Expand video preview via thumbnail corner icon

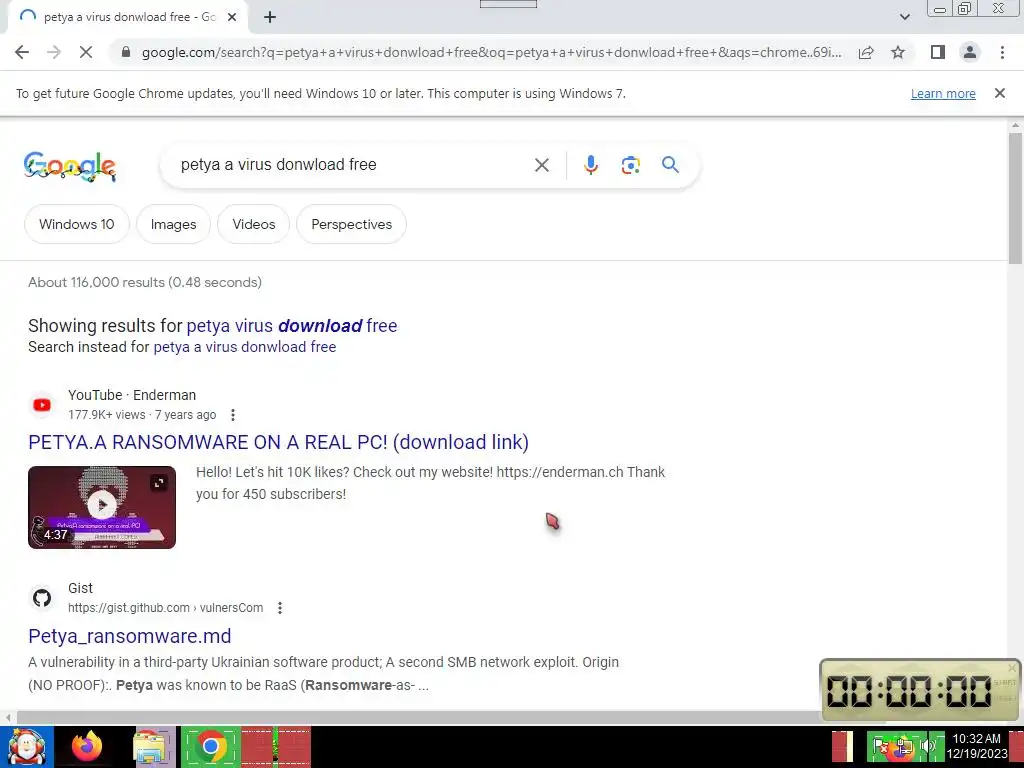click(159, 483)
